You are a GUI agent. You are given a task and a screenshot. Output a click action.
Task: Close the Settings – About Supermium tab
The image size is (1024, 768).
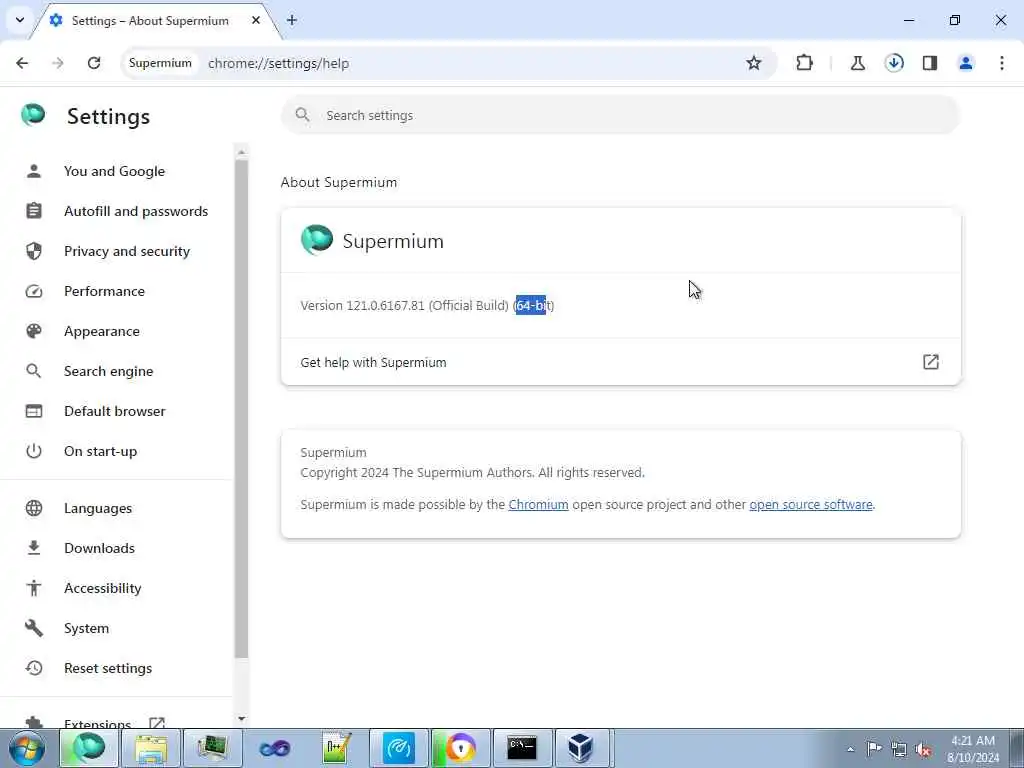256,20
